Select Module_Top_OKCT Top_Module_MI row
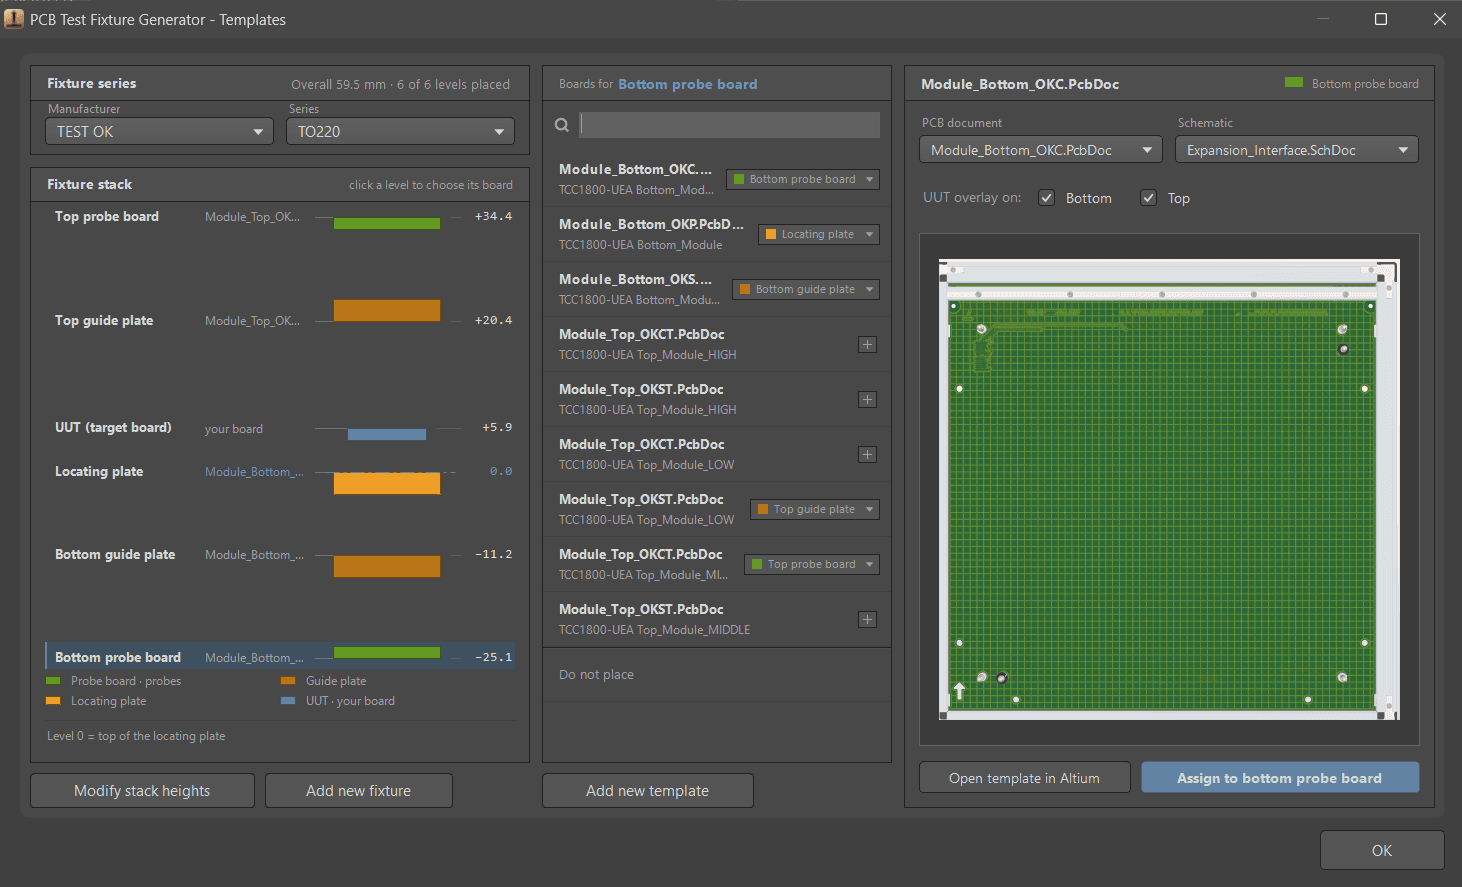Viewport: 1462px width, 887px height. tap(716, 564)
